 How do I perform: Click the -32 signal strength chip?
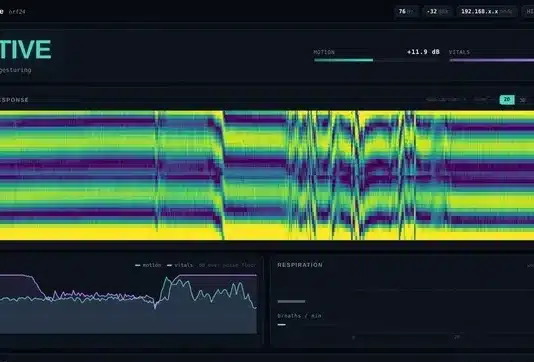(438, 12)
